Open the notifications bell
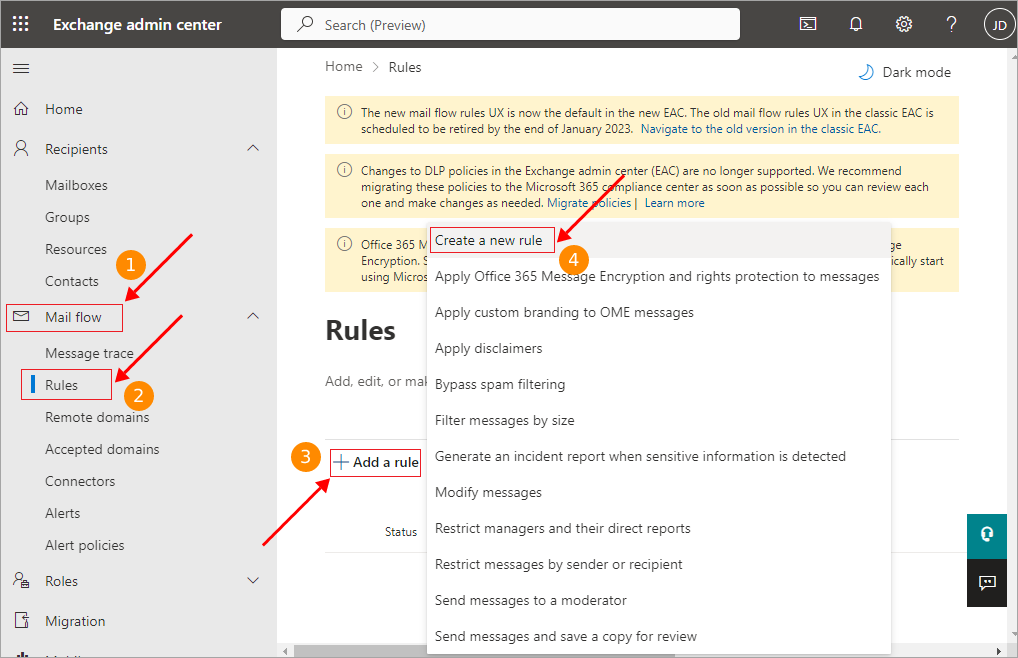This screenshot has width=1018, height=658. 856,25
